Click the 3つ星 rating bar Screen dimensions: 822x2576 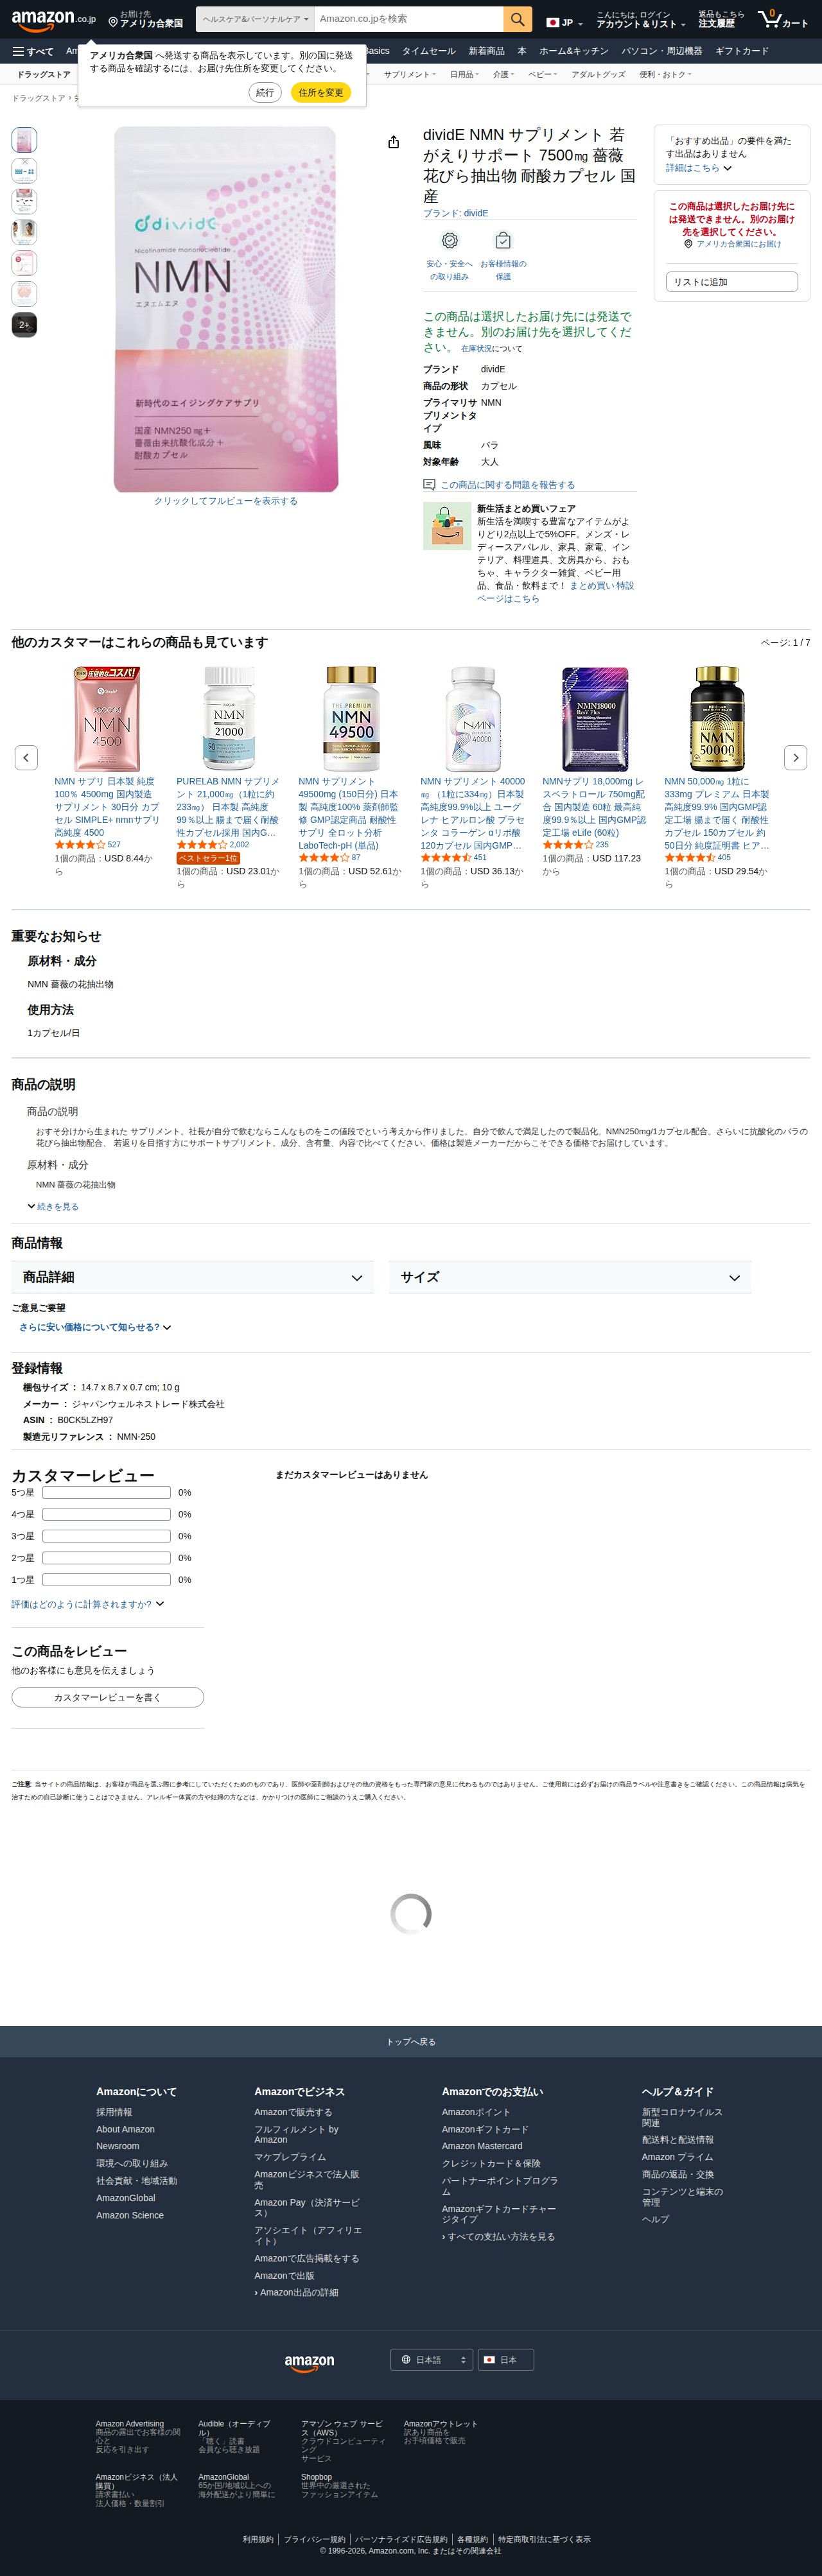coord(106,1536)
